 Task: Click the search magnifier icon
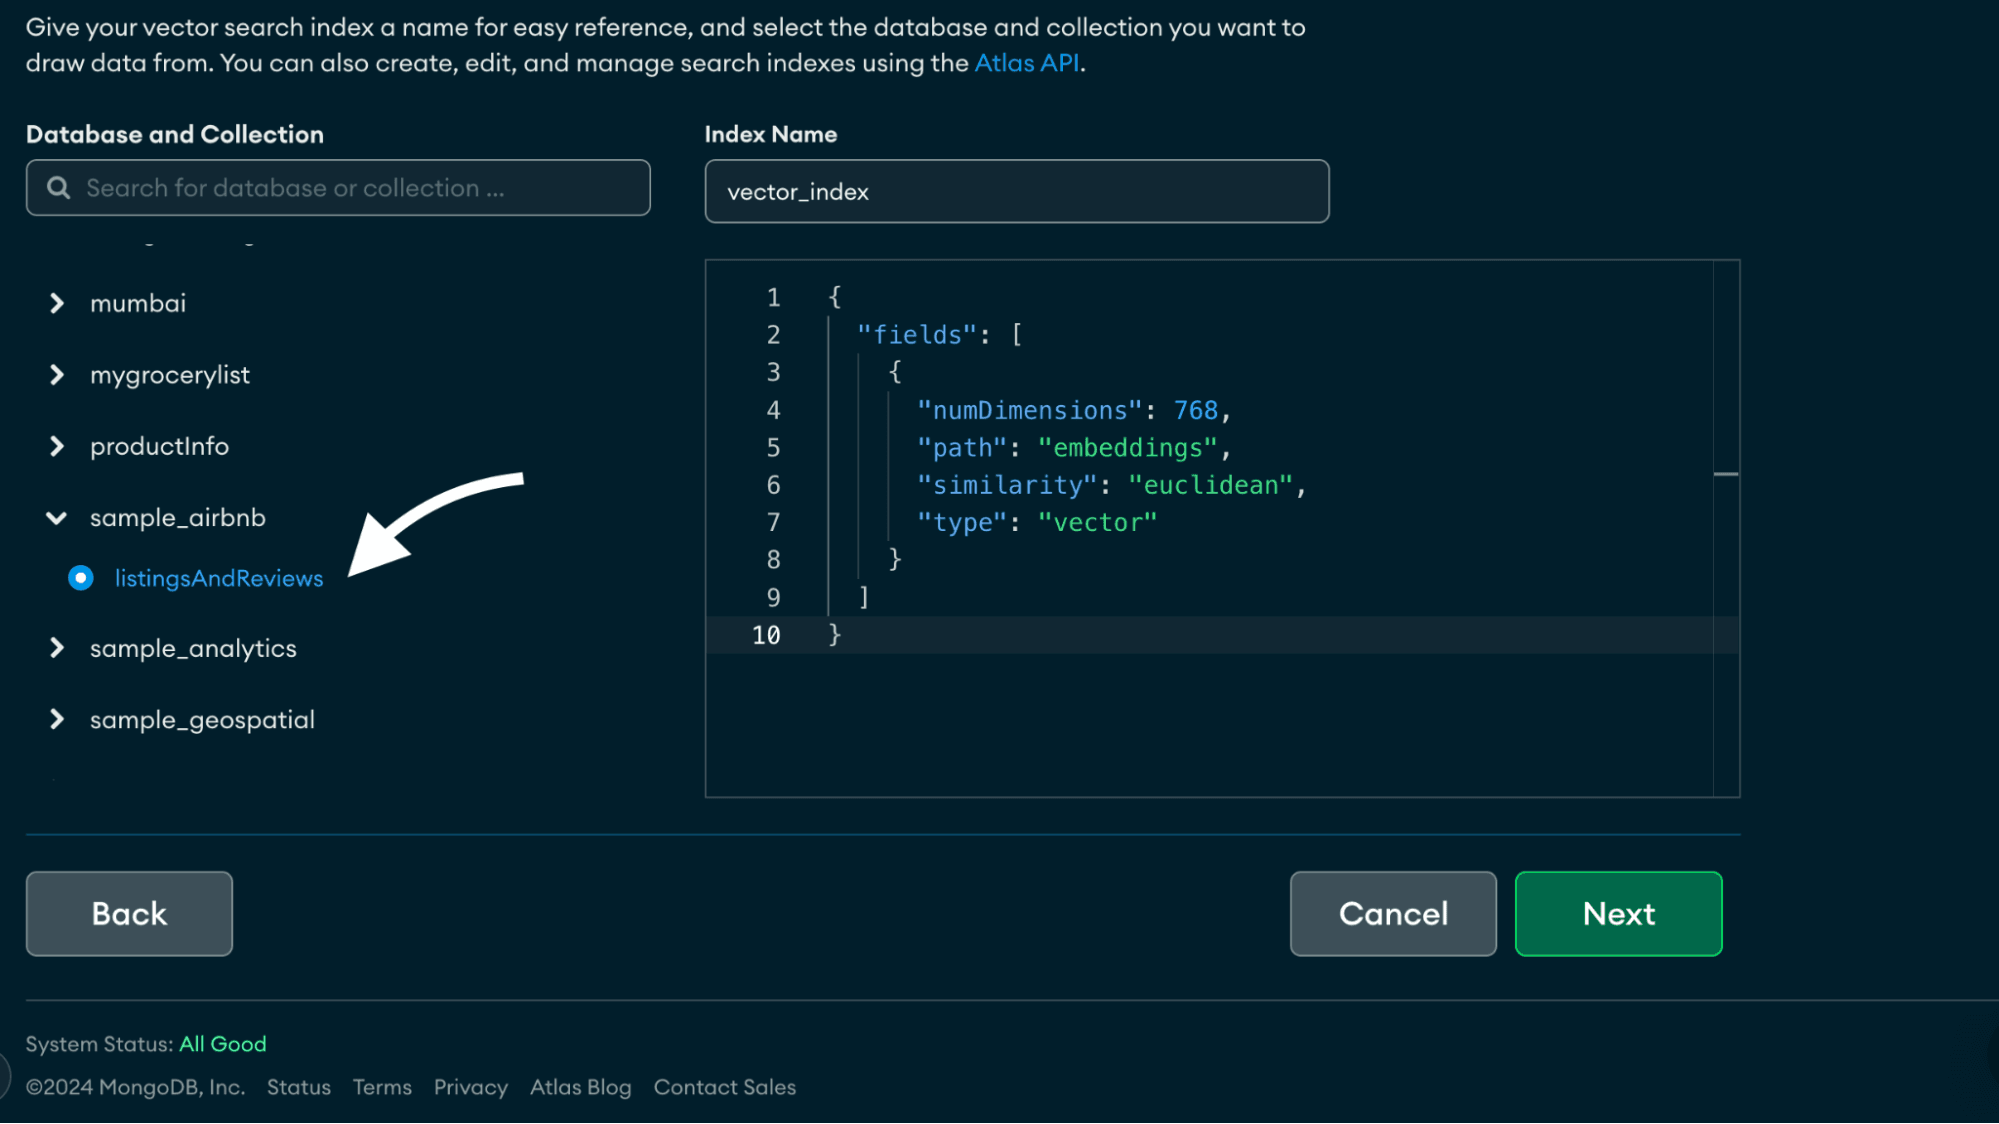pyautogui.click(x=59, y=188)
